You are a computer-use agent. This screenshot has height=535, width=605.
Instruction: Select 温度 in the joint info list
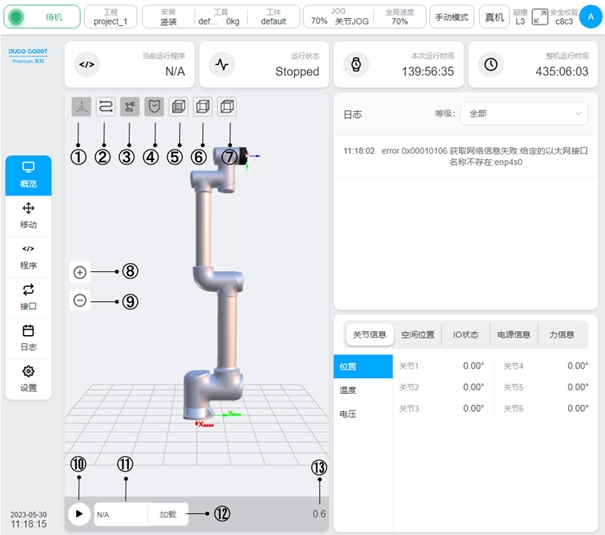coord(348,389)
